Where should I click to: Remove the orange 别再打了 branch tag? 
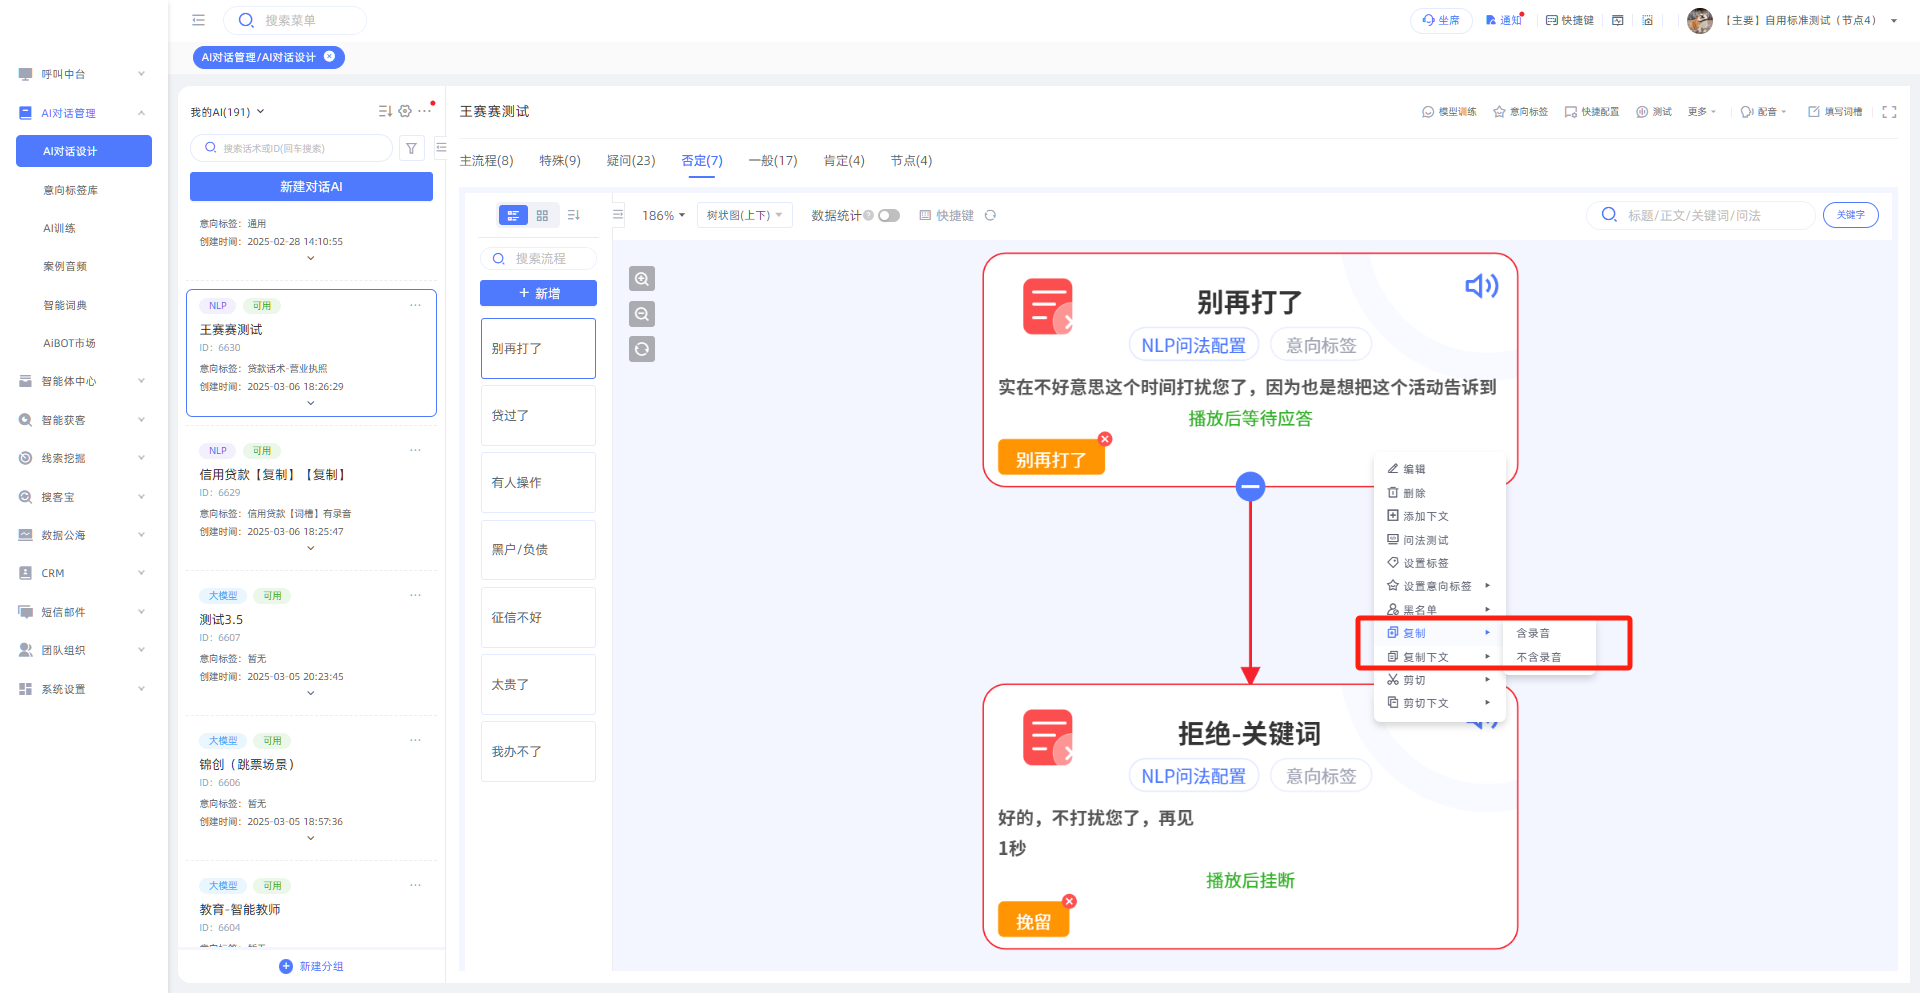click(x=1105, y=439)
